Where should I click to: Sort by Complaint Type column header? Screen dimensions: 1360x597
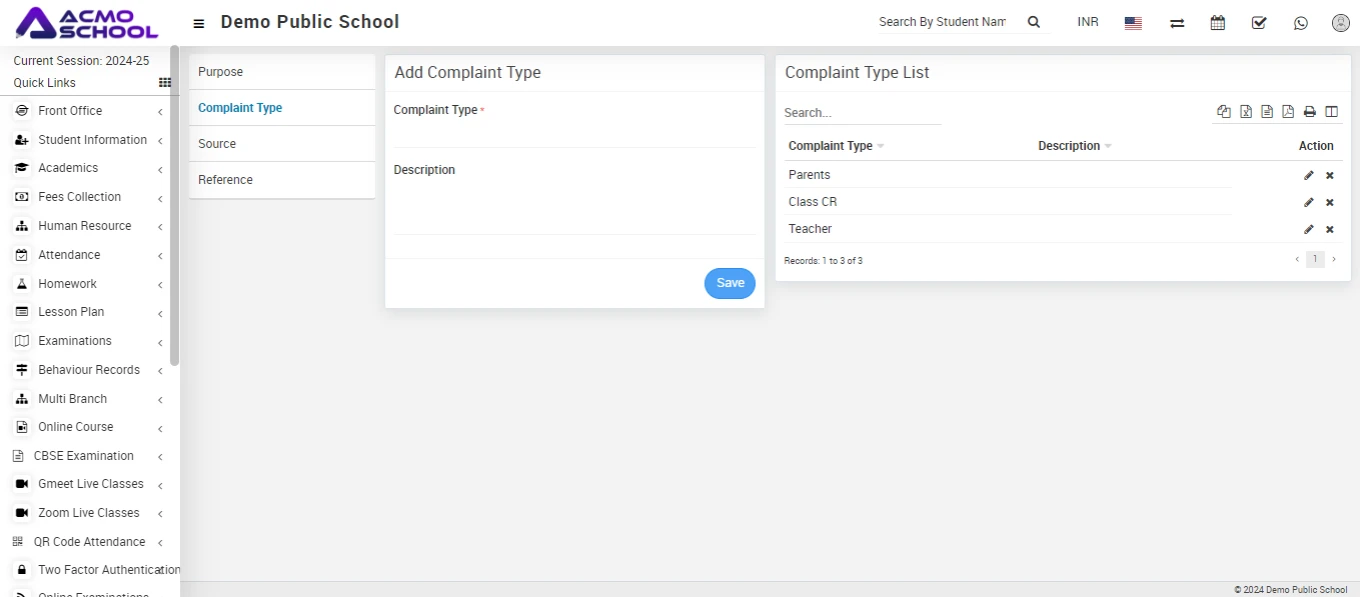[x=830, y=146]
